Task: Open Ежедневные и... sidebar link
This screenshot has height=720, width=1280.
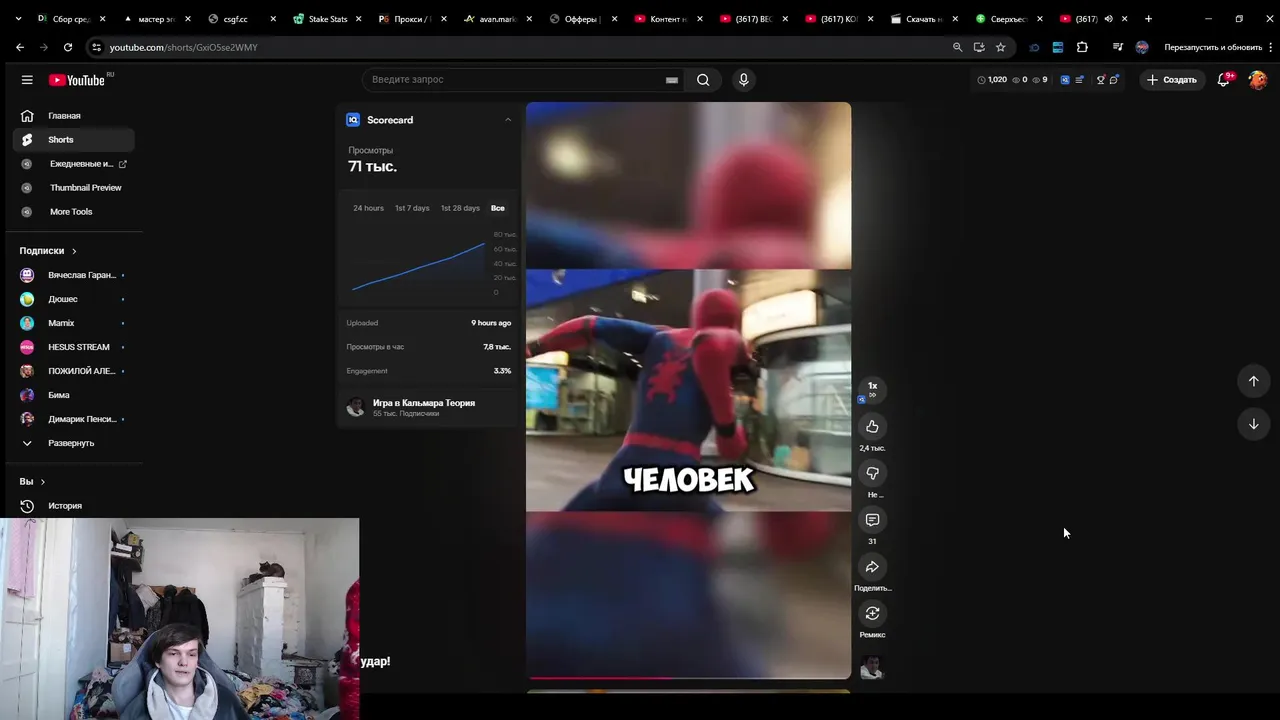Action: tap(74, 164)
